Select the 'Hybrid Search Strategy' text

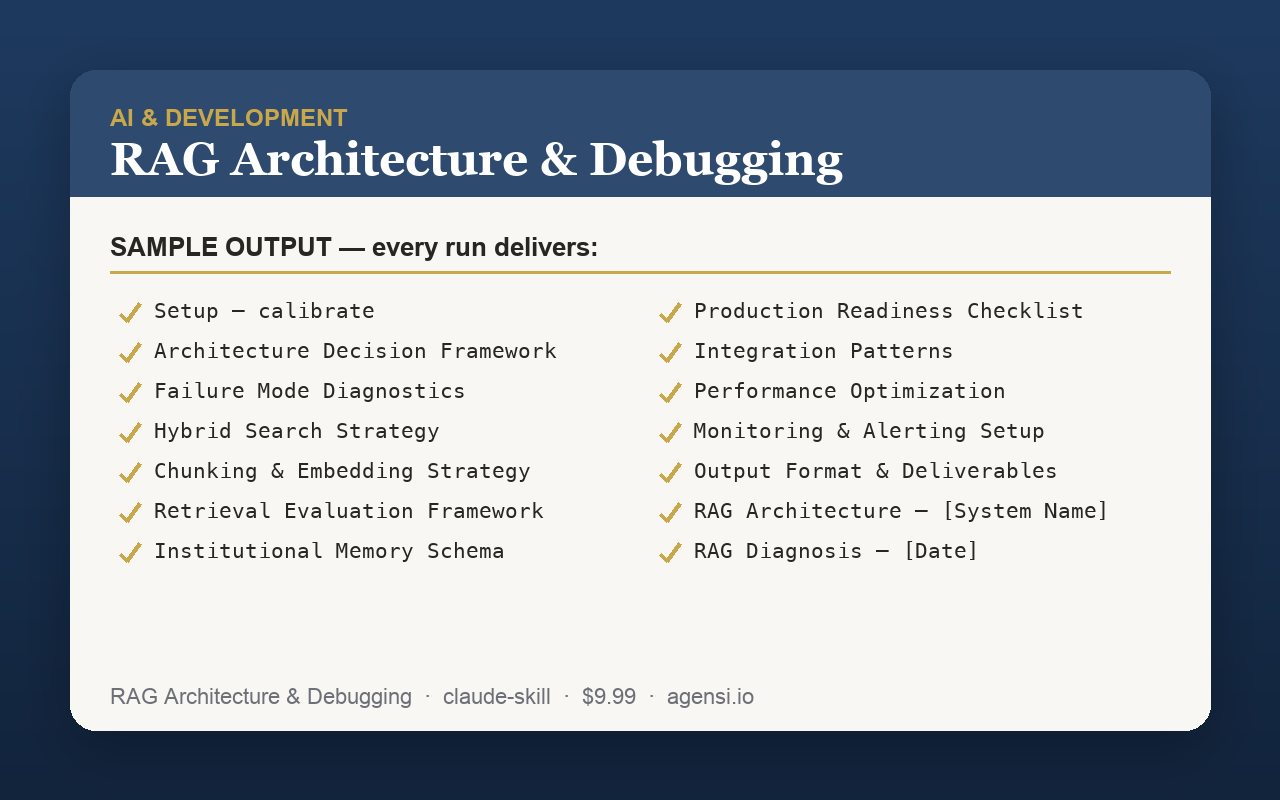[x=297, y=431]
